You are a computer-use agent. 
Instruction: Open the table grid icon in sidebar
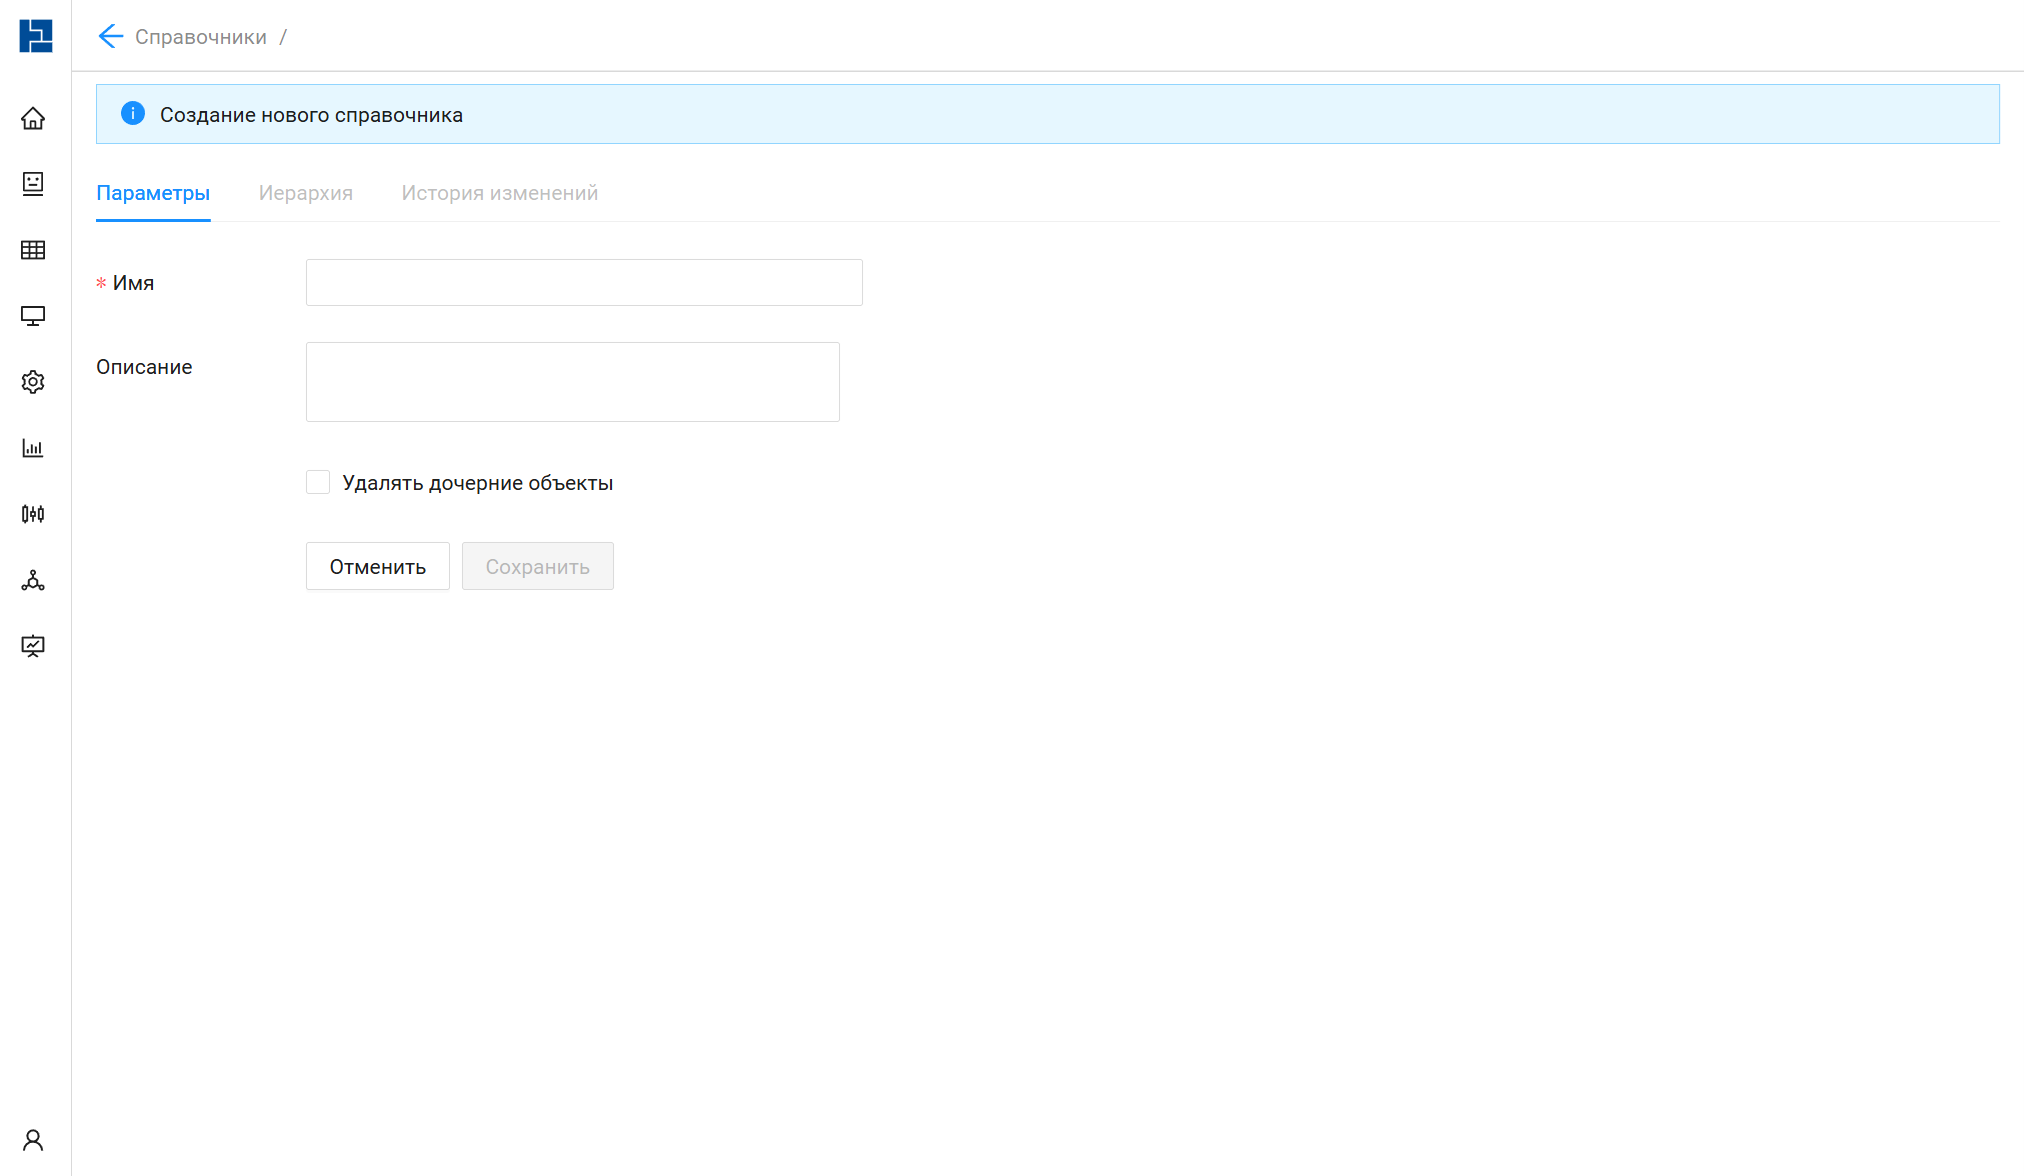33,250
